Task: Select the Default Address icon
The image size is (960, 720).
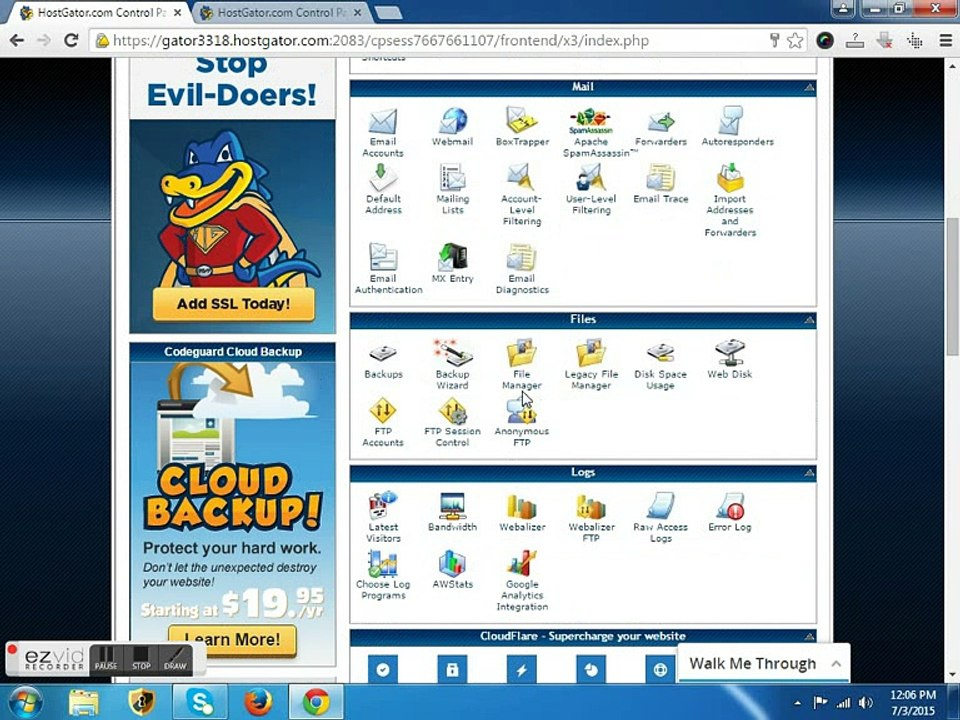Action: click(x=383, y=190)
